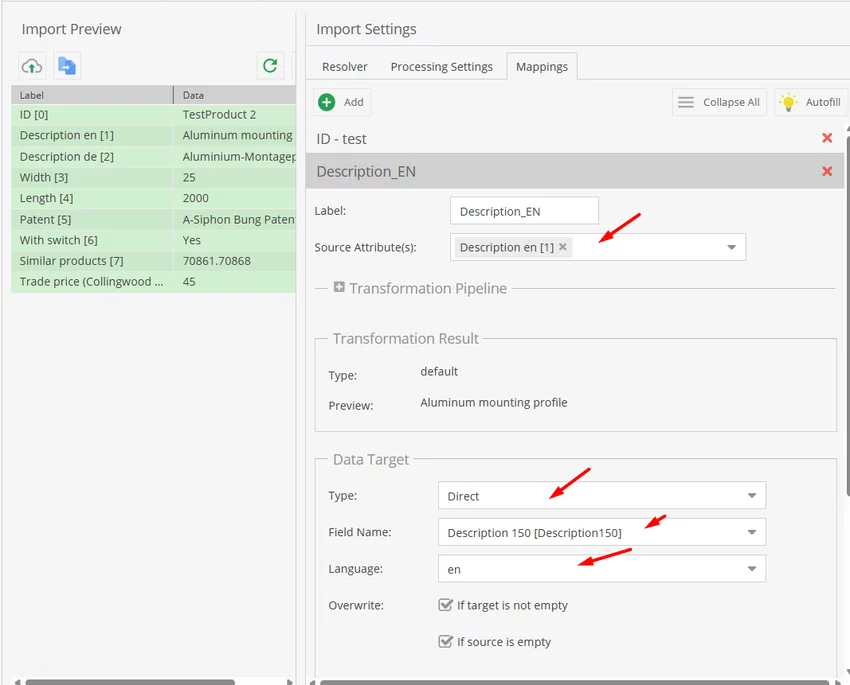Click the Label column header
The width and height of the screenshot is (850, 685).
[92, 95]
